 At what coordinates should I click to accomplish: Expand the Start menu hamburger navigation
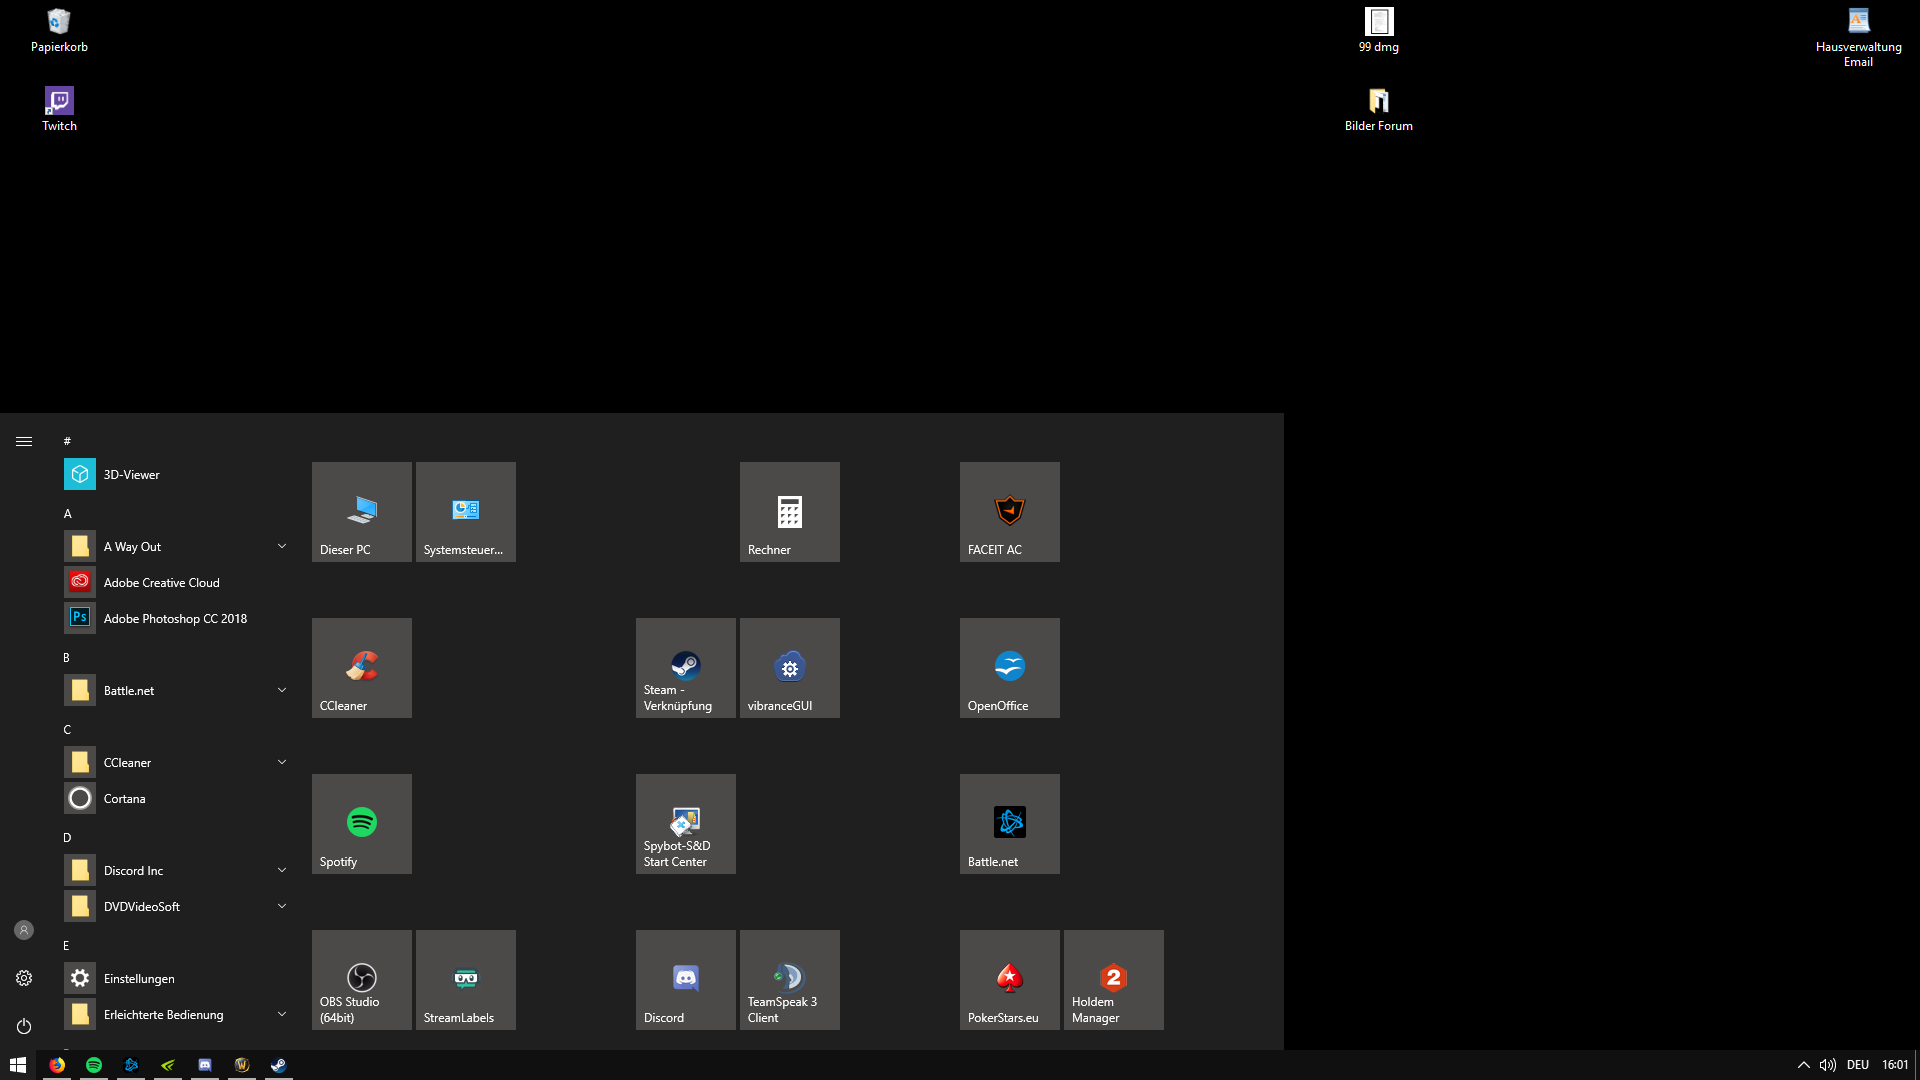pyautogui.click(x=24, y=441)
